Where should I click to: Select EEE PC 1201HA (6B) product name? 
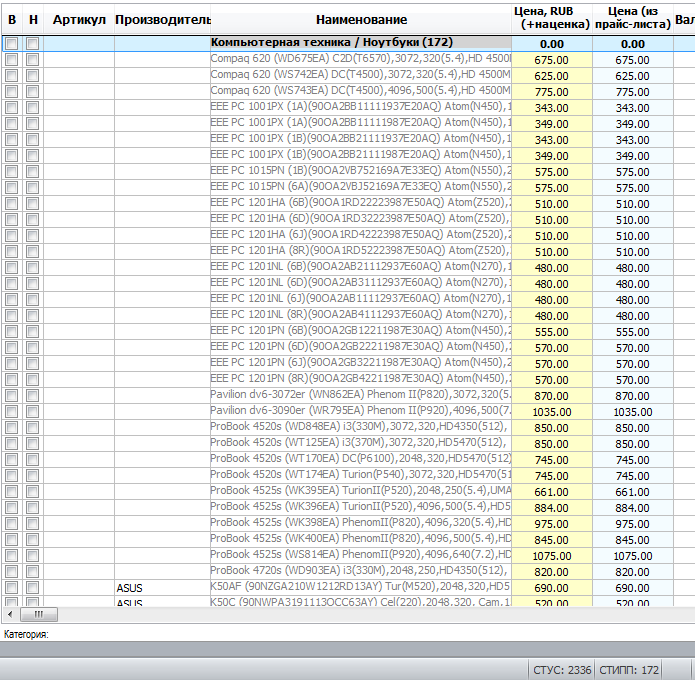[x=360, y=203]
